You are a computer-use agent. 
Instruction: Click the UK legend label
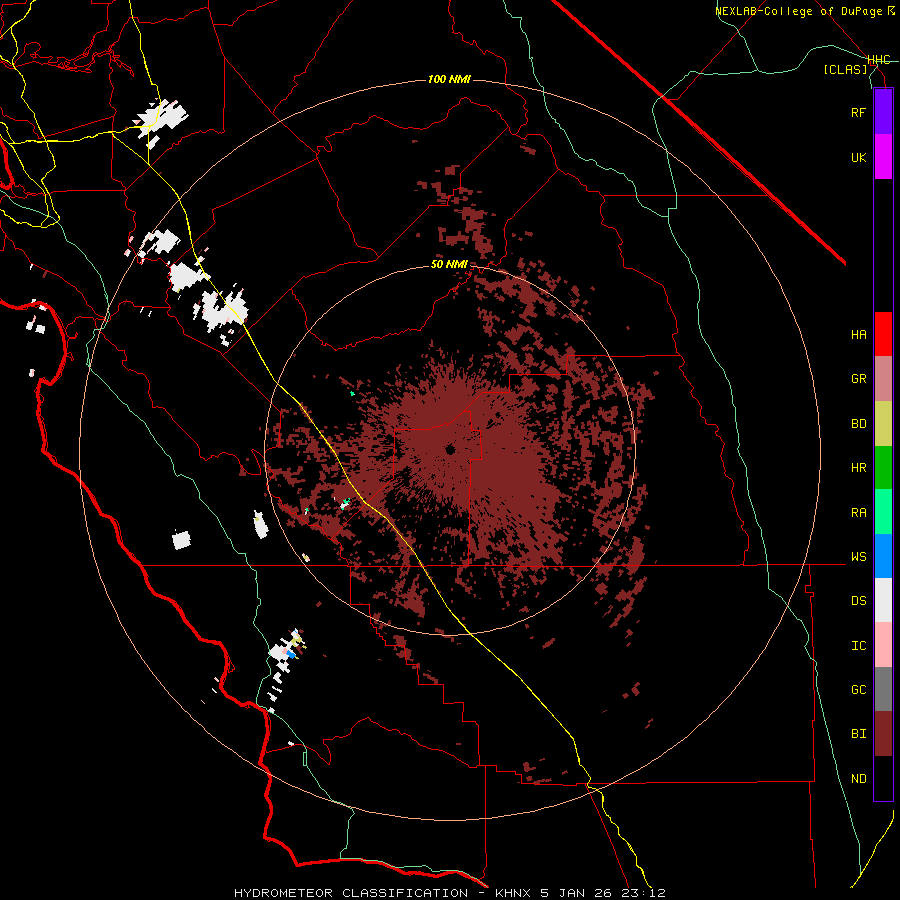[x=858, y=157]
